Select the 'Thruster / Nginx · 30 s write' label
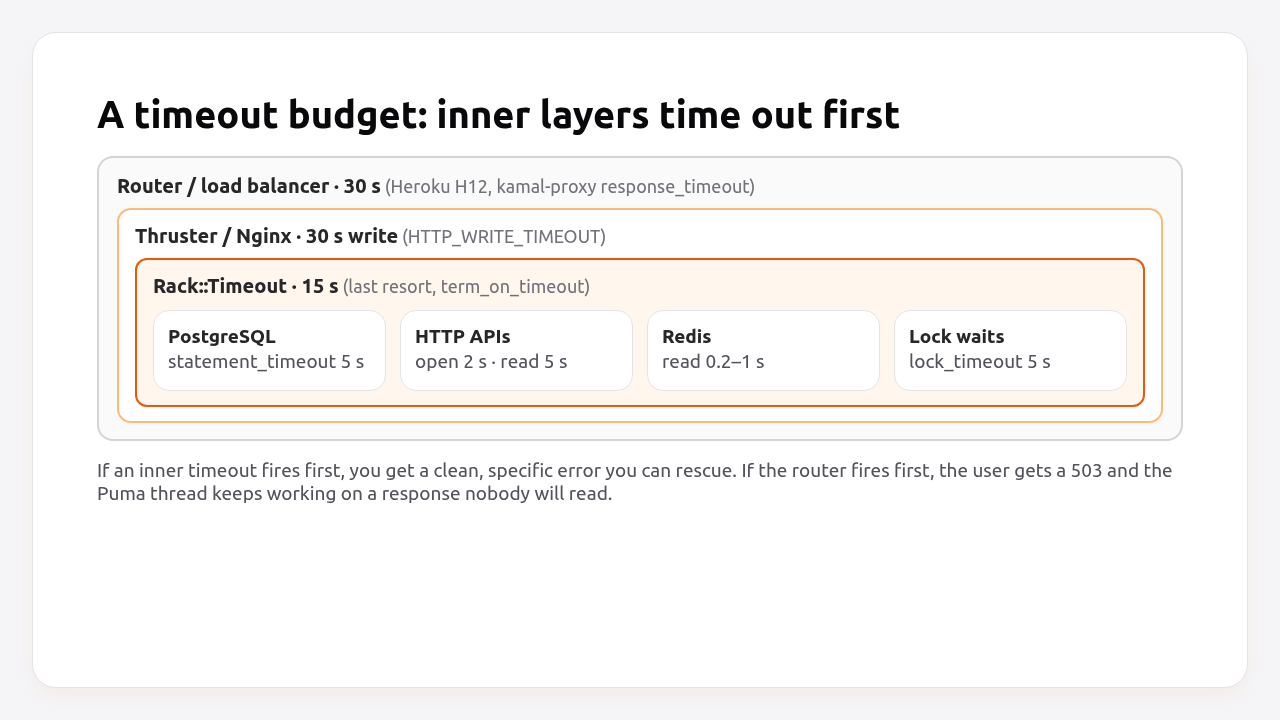The width and height of the screenshot is (1280, 720). point(266,236)
